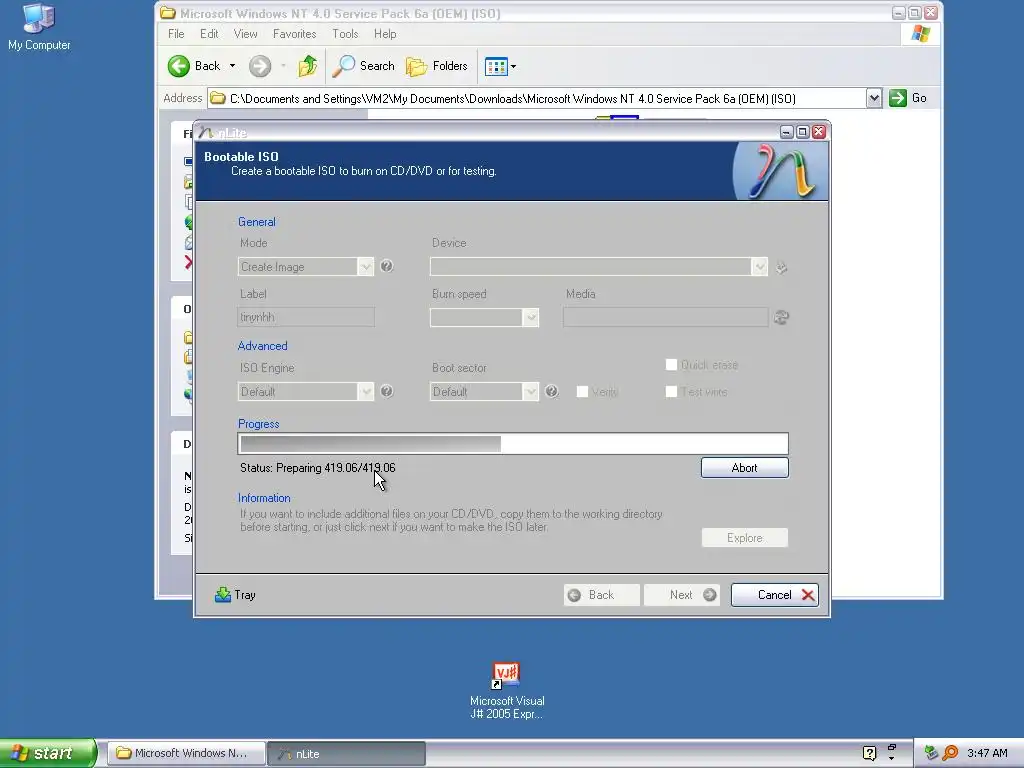Toggle the Quick erase checkbox
The height and width of the screenshot is (768, 1024).
pyautogui.click(x=671, y=364)
